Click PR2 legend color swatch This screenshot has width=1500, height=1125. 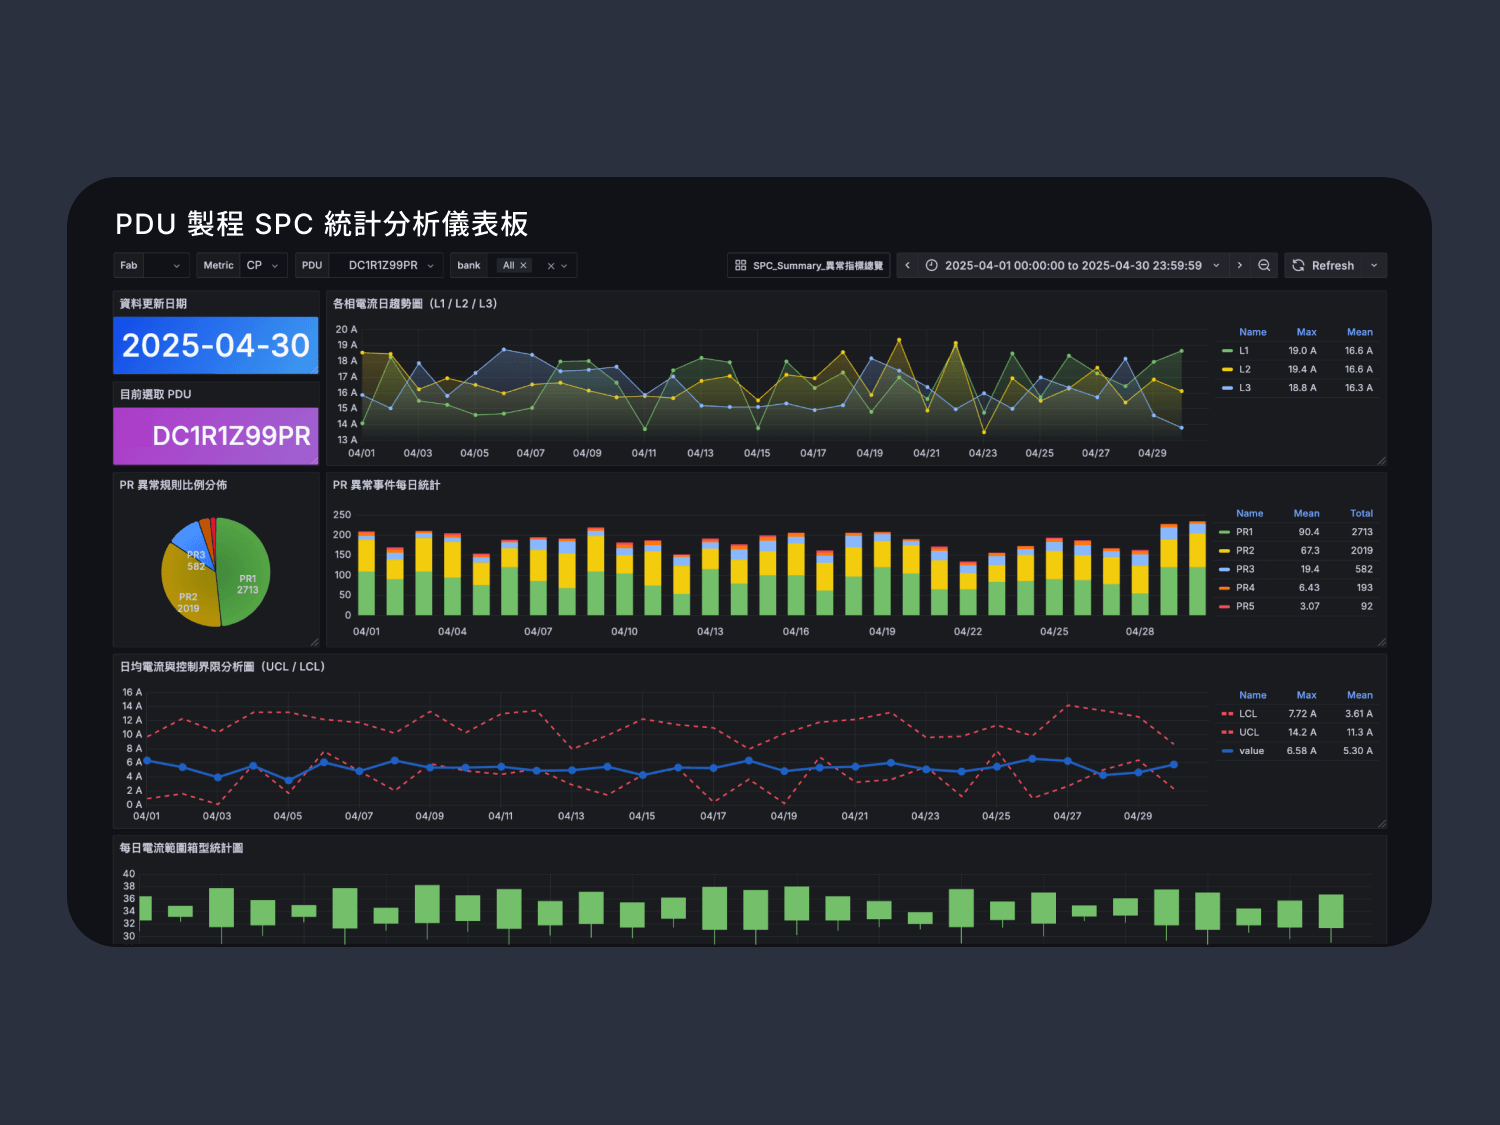1225,551
